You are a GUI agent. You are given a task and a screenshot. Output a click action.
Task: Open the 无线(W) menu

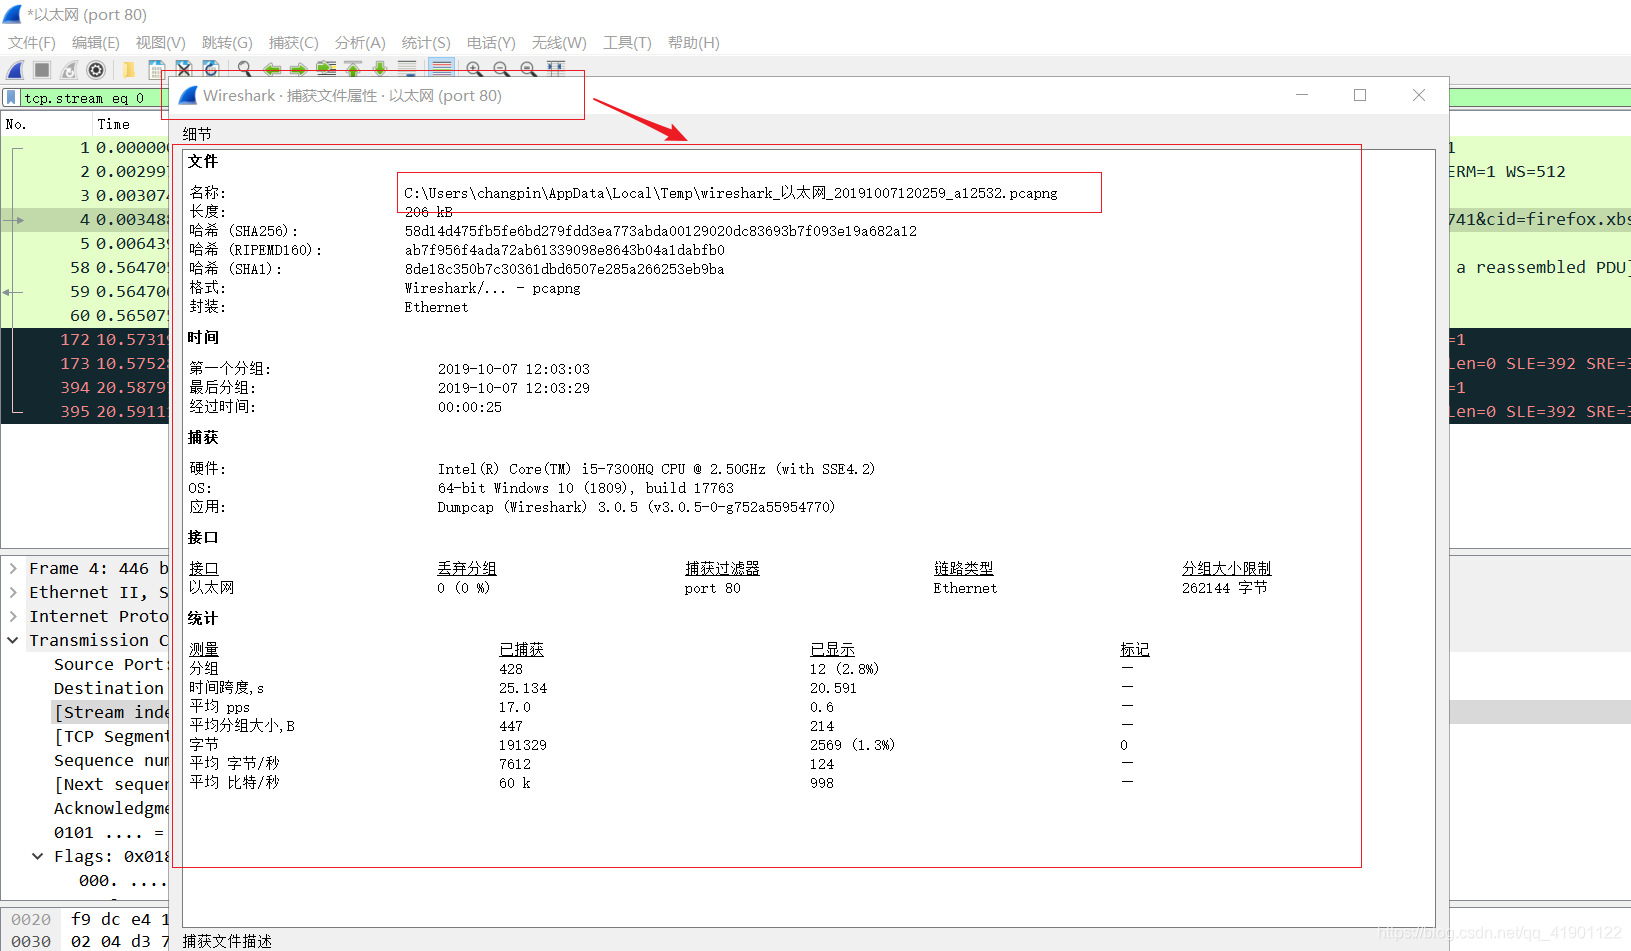(x=559, y=43)
